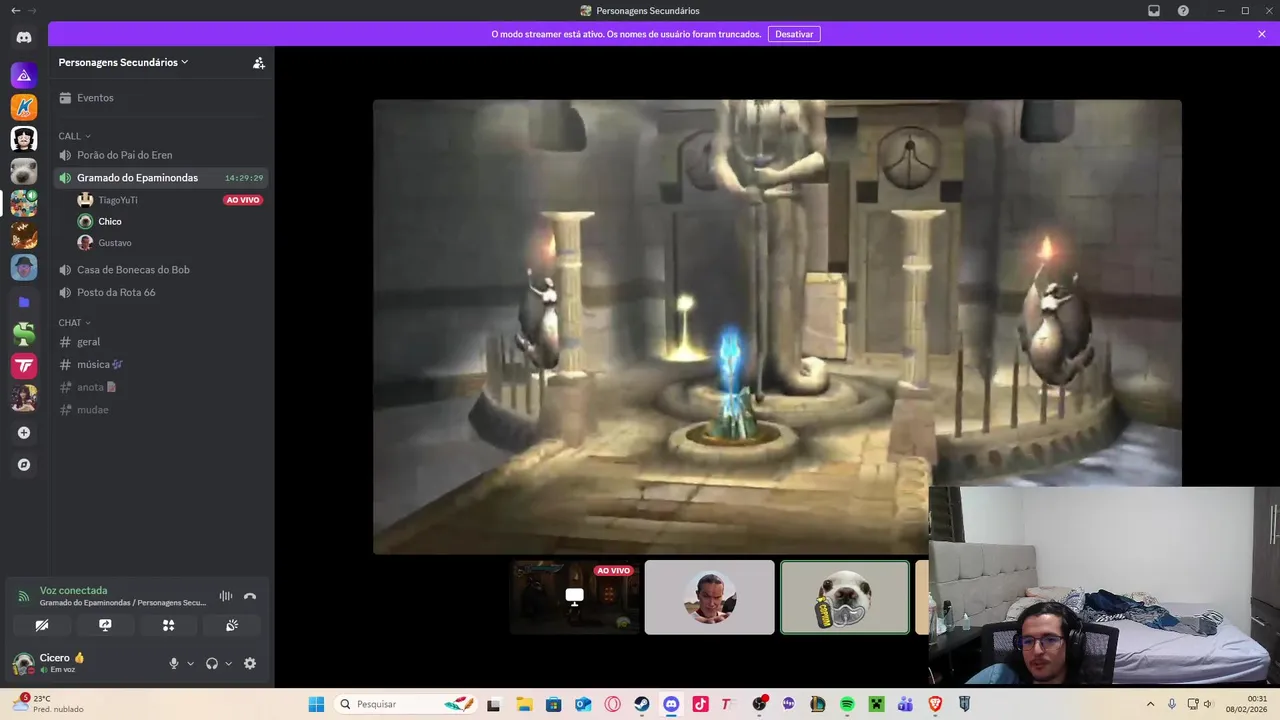This screenshot has height=720, width=1280.
Task: Click the Windows Start button
Action: coord(316,704)
